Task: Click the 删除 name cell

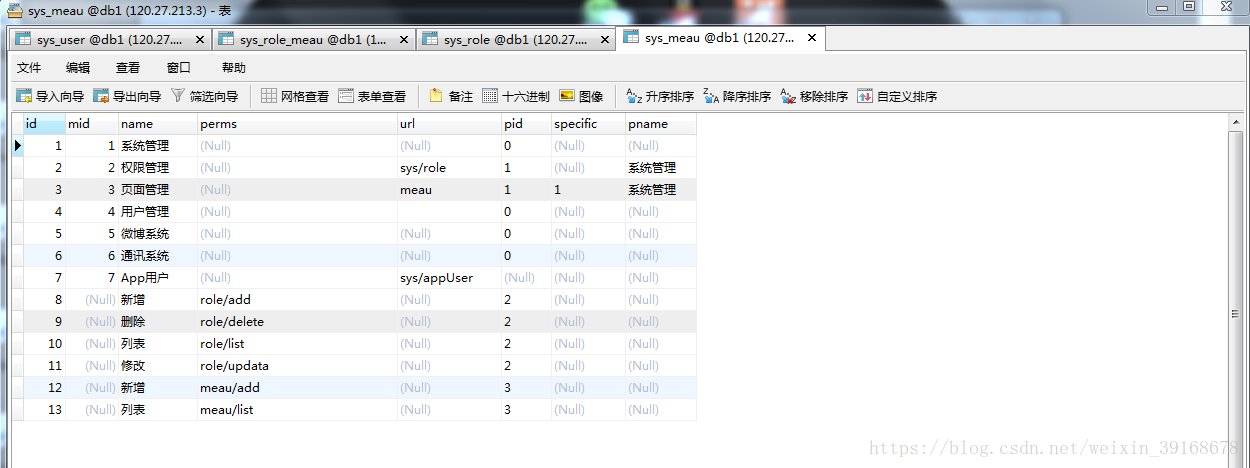Action: coord(158,322)
